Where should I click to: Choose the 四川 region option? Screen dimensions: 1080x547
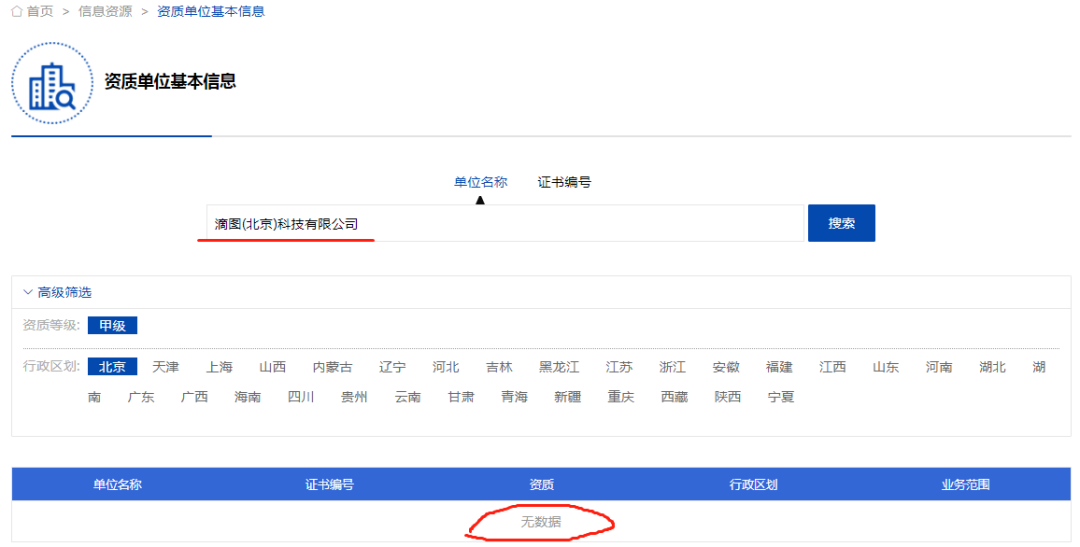pos(301,397)
